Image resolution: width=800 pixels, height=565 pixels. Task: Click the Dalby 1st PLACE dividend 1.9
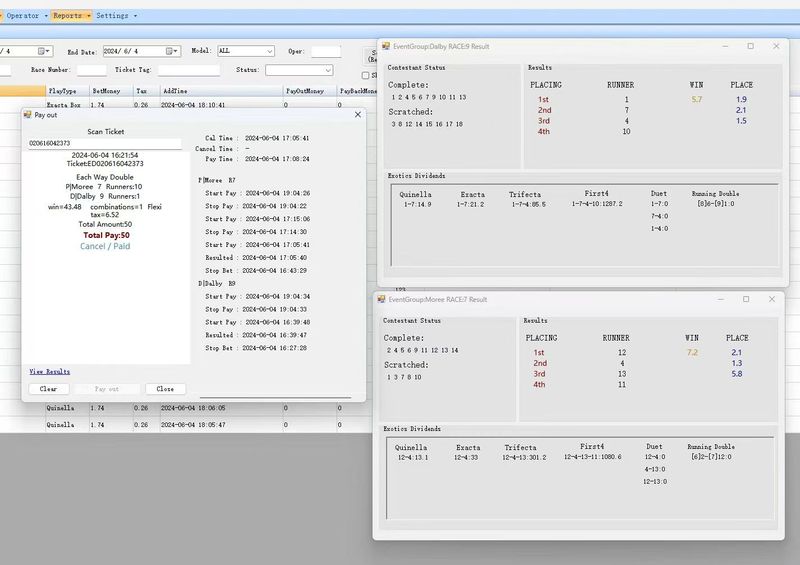tap(741, 99)
